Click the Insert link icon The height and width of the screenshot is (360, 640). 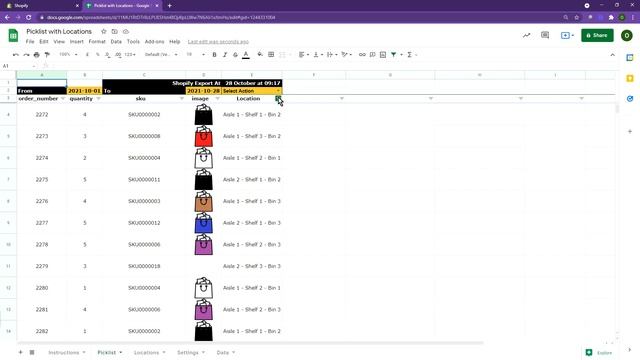click(362, 55)
